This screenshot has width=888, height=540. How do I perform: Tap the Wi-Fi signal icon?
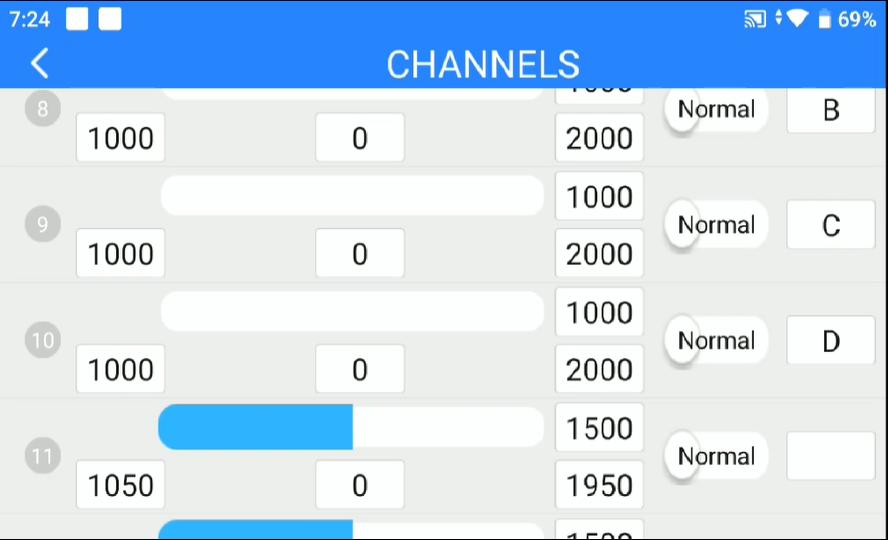[796, 19]
